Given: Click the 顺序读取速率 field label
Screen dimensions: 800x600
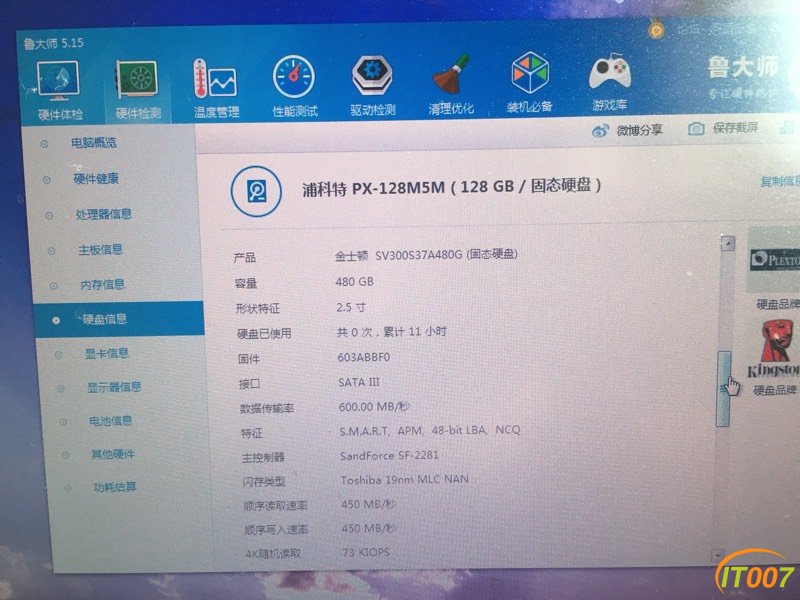Looking at the screenshot, I should 276,506.
